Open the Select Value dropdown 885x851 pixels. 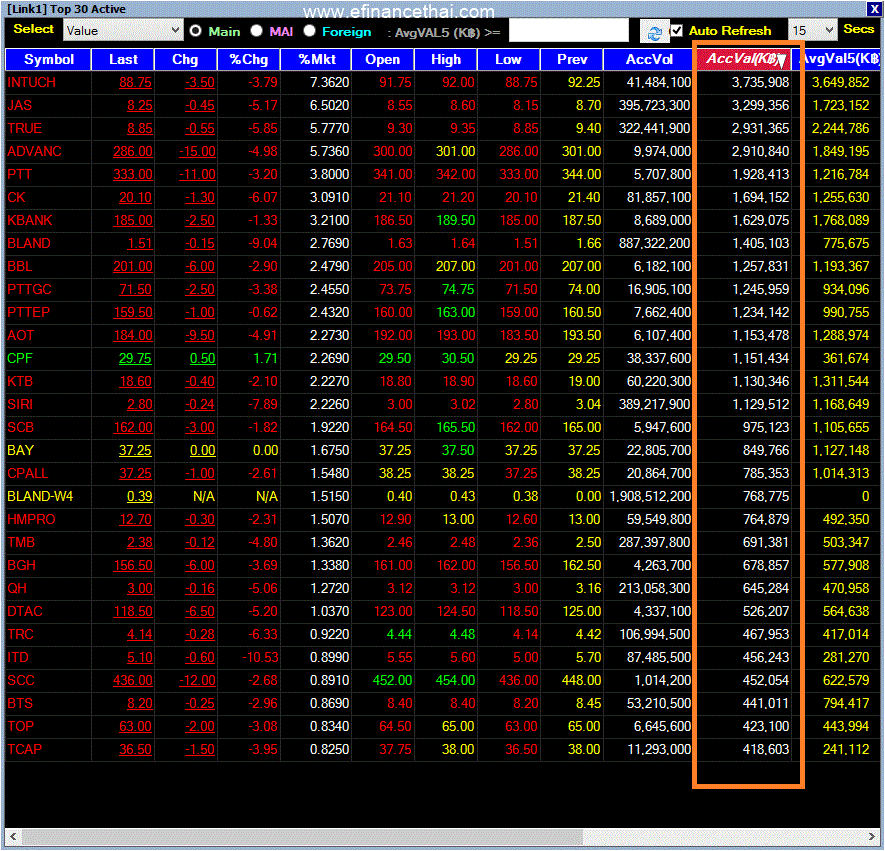click(x=123, y=30)
